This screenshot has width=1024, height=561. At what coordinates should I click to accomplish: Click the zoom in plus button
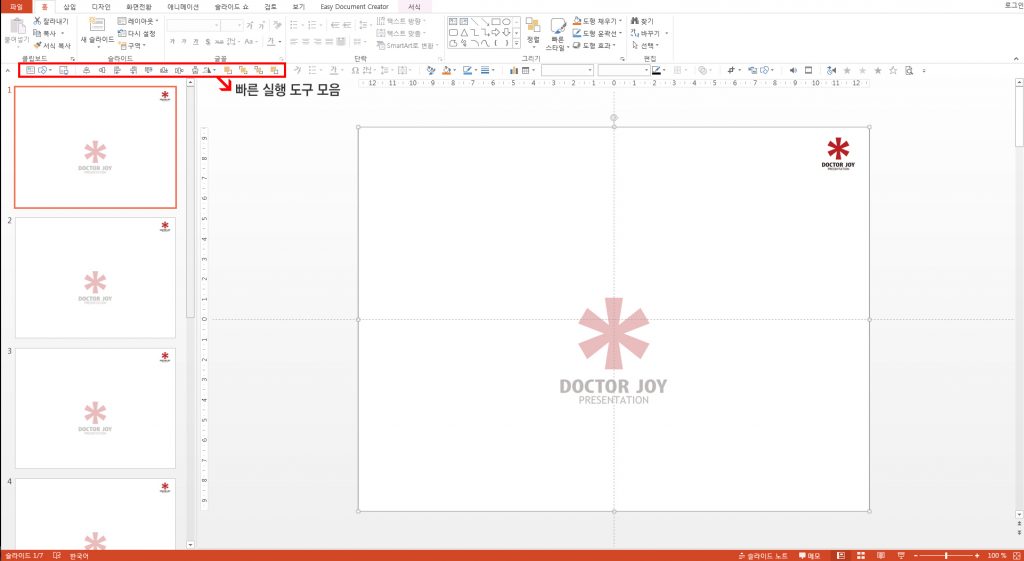977,556
